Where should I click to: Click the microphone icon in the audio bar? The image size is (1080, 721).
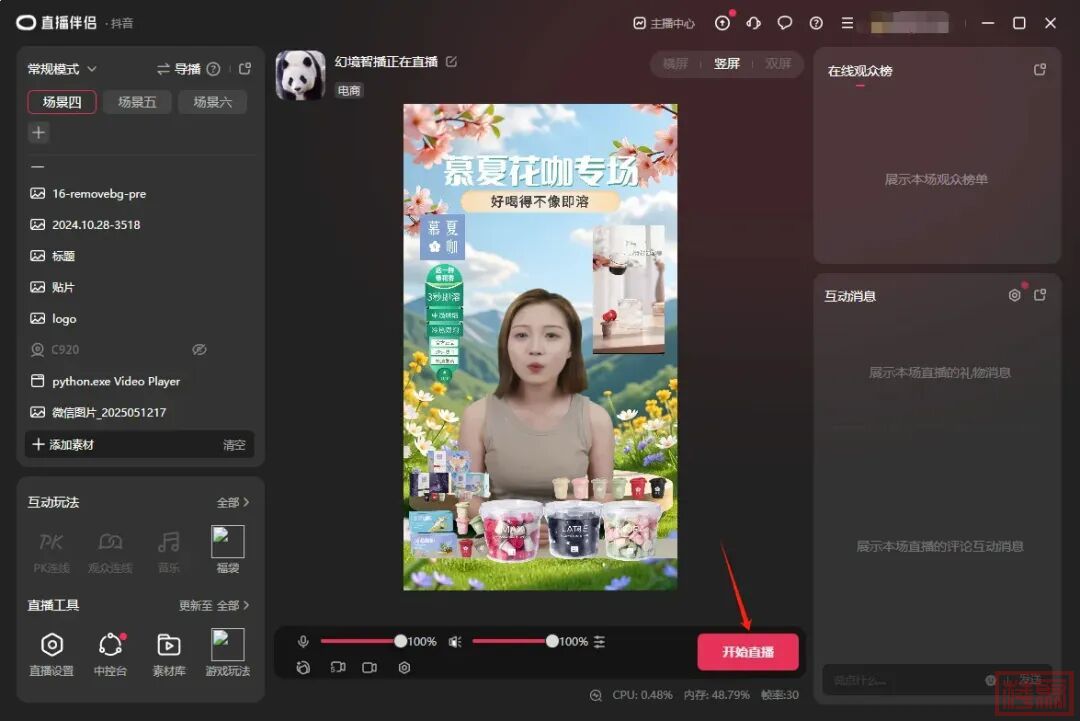tap(303, 641)
